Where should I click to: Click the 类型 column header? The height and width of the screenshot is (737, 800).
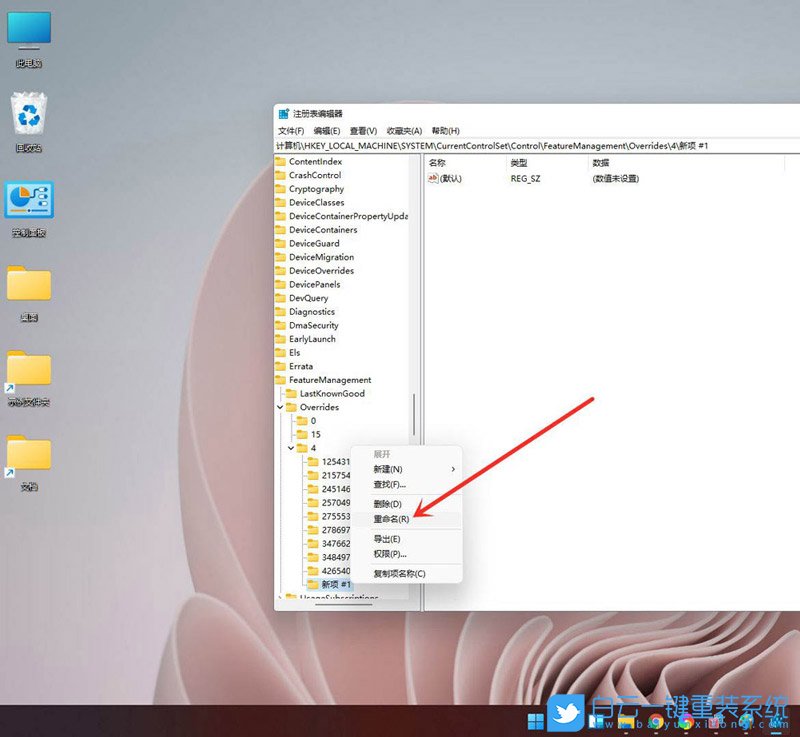(x=519, y=162)
